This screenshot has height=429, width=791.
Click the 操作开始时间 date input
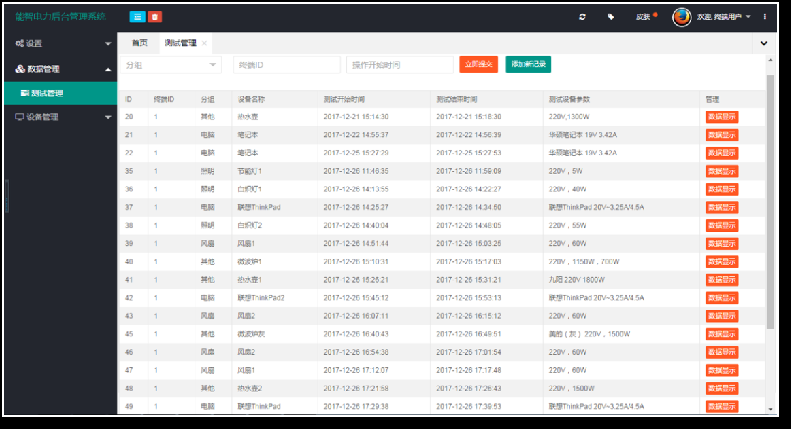click(x=400, y=65)
